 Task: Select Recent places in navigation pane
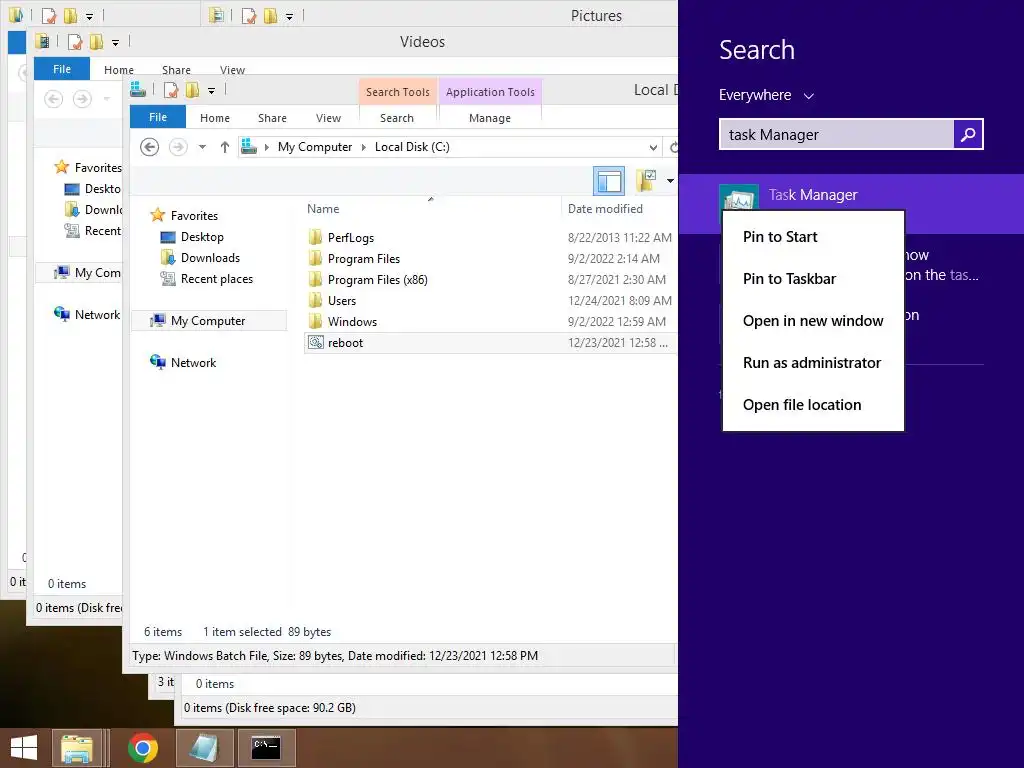coord(217,279)
